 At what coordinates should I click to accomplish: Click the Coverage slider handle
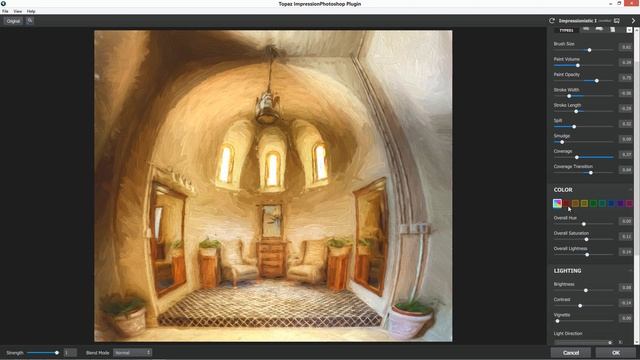[577, 157]
